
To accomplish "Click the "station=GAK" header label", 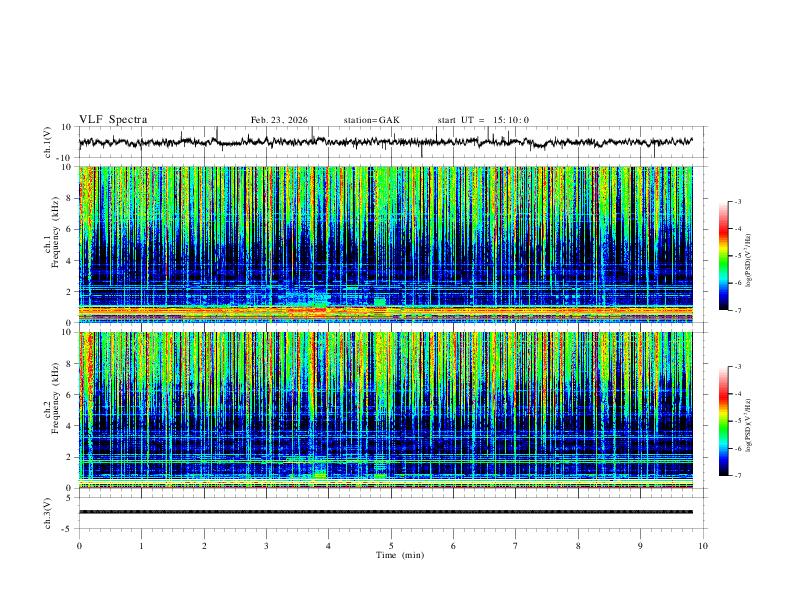I will click(x=371, y=120).
